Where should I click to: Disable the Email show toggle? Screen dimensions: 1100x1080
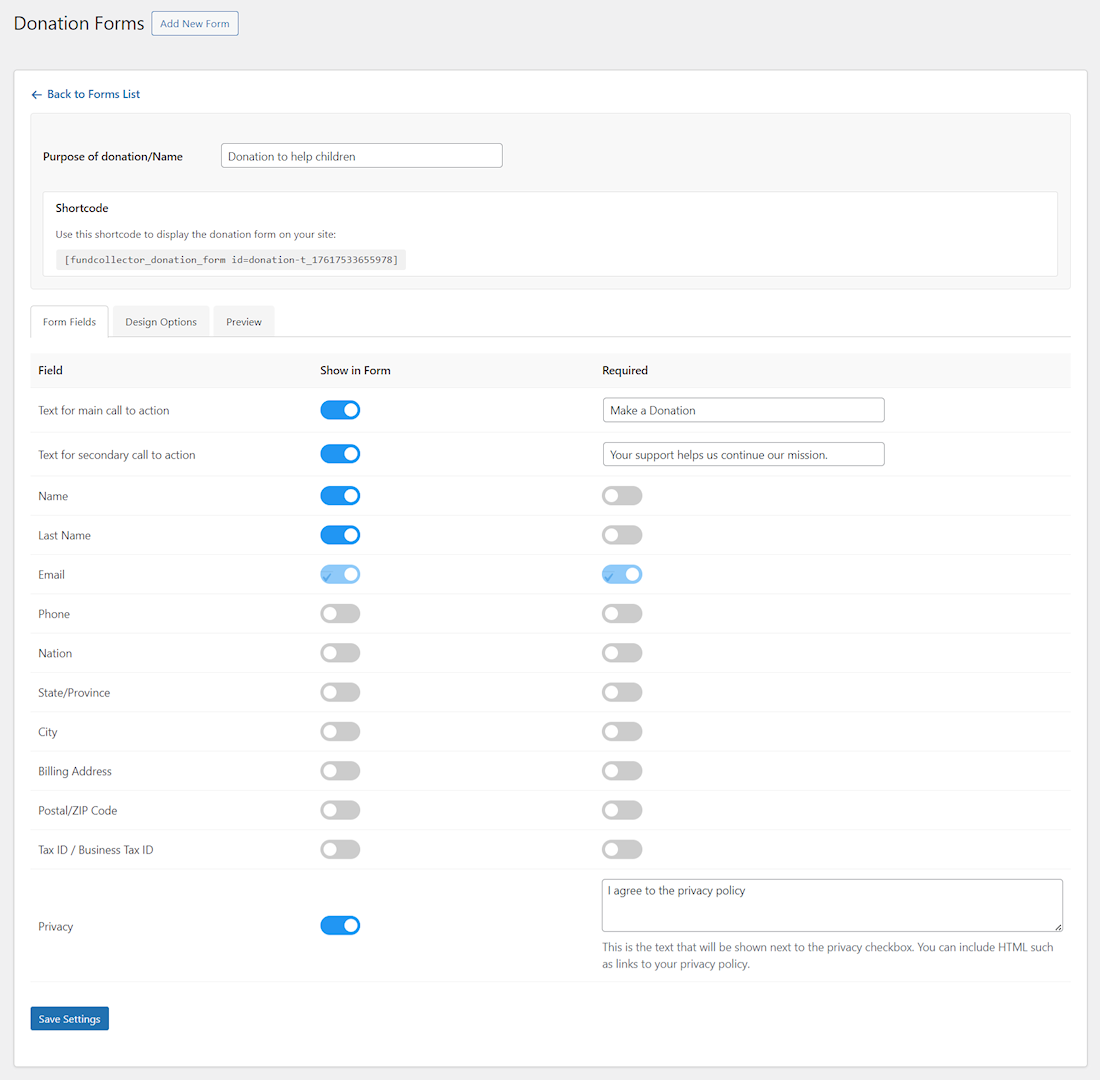click(x=340, y=574)
